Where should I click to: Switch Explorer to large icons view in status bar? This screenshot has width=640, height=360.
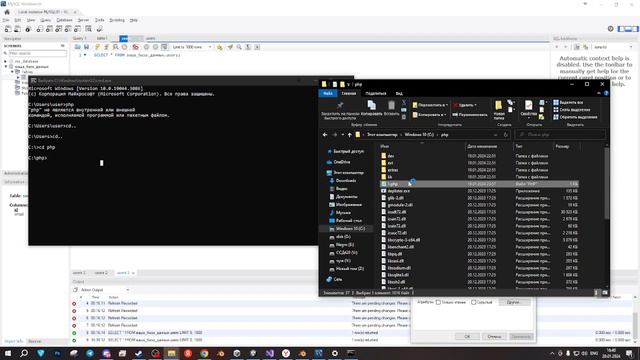(605, 293)
